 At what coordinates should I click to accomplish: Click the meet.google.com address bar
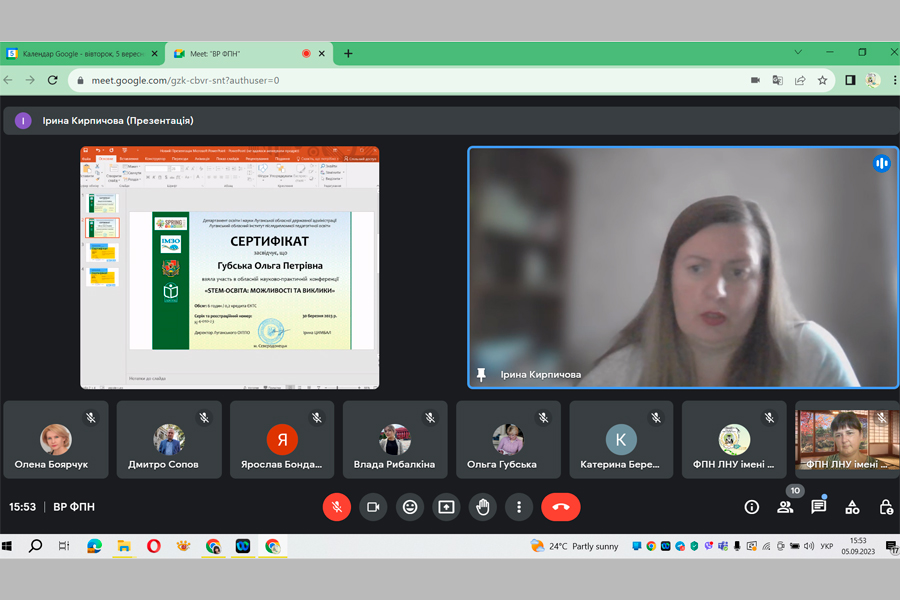(400, 80)
